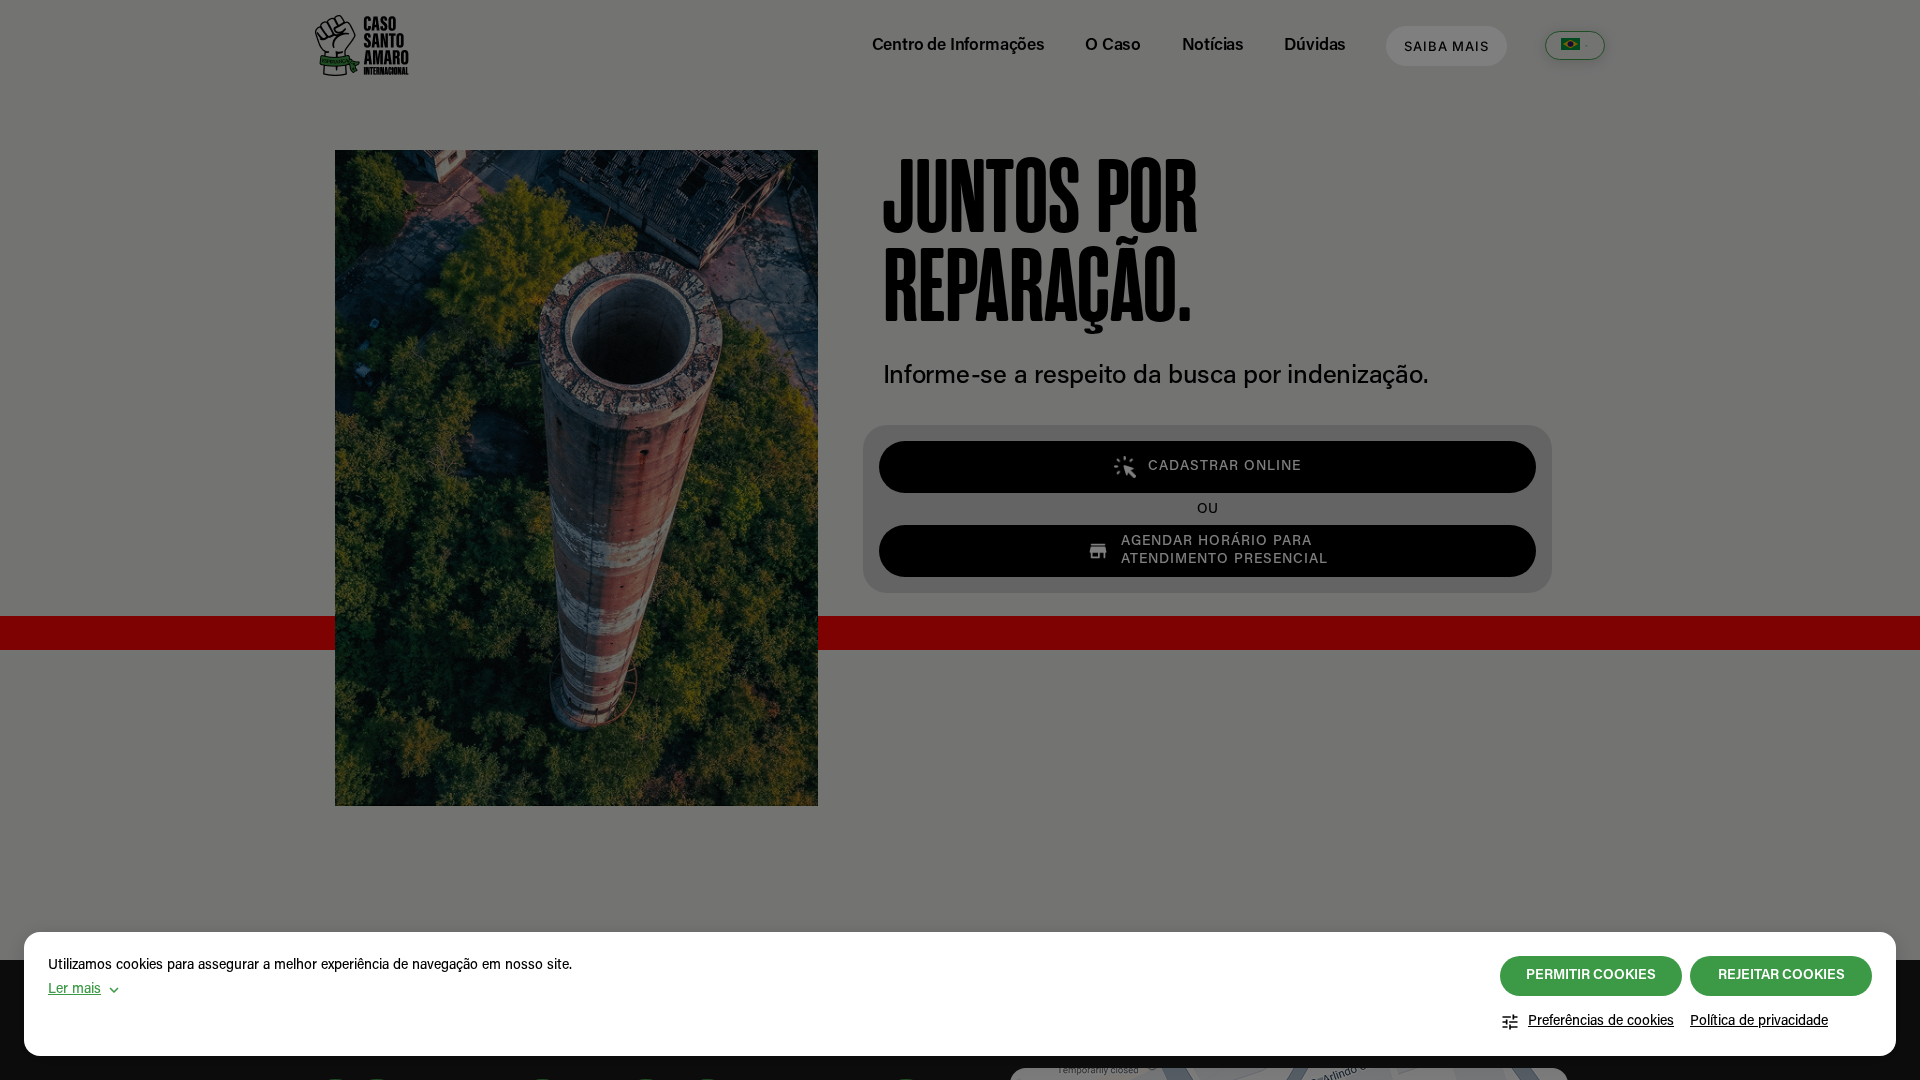Click AGENDAR HORÁRIO PARA ATENDIMENTO PRESENCIAL
Screen dimensions: 1920x1080
click(x=1207, y=551)
